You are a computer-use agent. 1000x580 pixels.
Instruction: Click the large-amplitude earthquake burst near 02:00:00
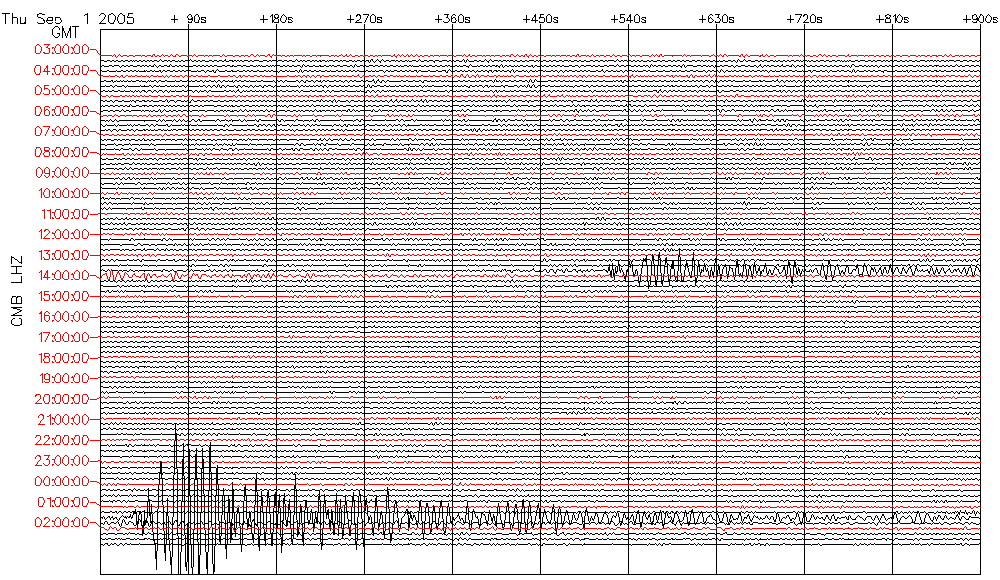pos(185,500)
